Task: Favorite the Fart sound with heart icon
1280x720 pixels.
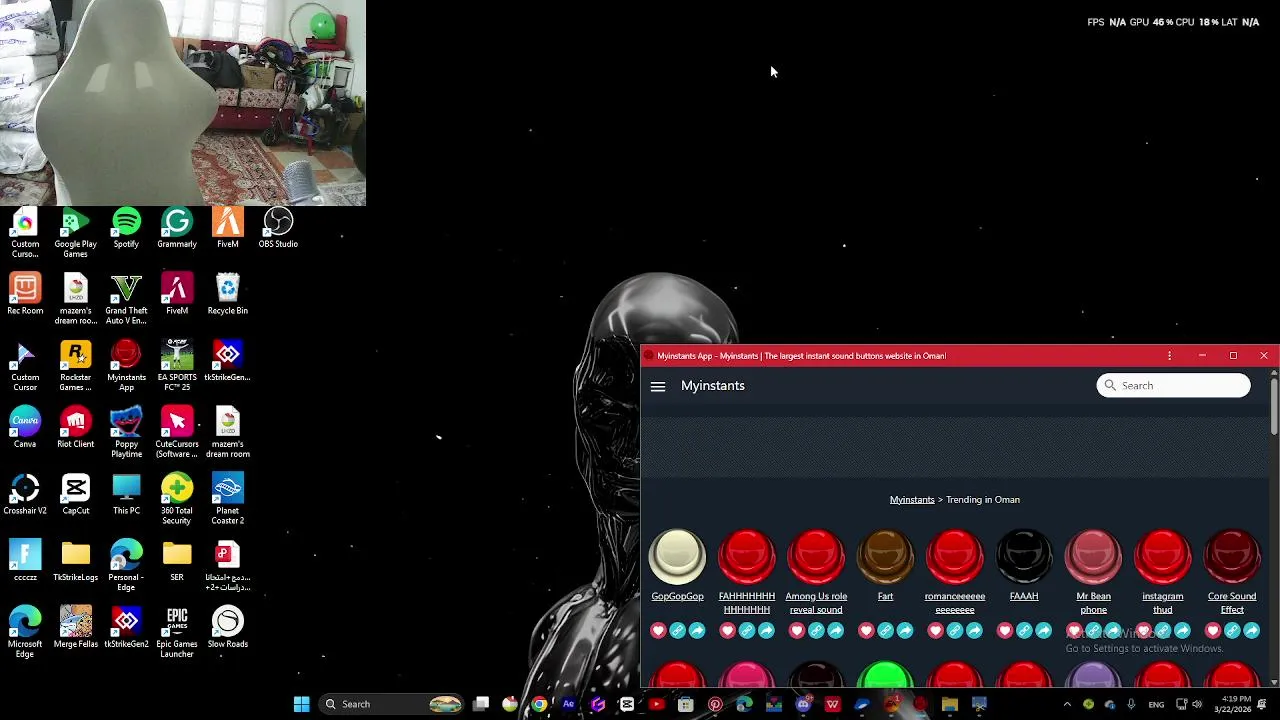Action: click(x=866, y=630)
